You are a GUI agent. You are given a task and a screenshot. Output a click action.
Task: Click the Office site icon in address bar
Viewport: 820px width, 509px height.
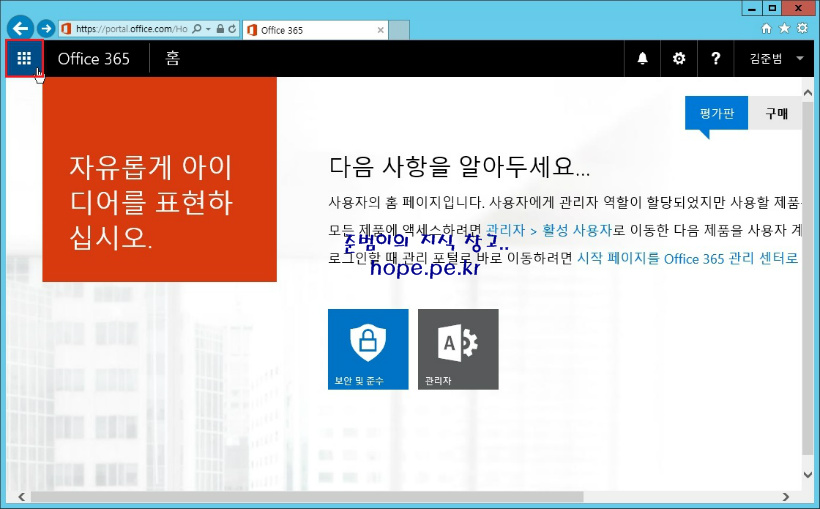click(x=66, y=29)
